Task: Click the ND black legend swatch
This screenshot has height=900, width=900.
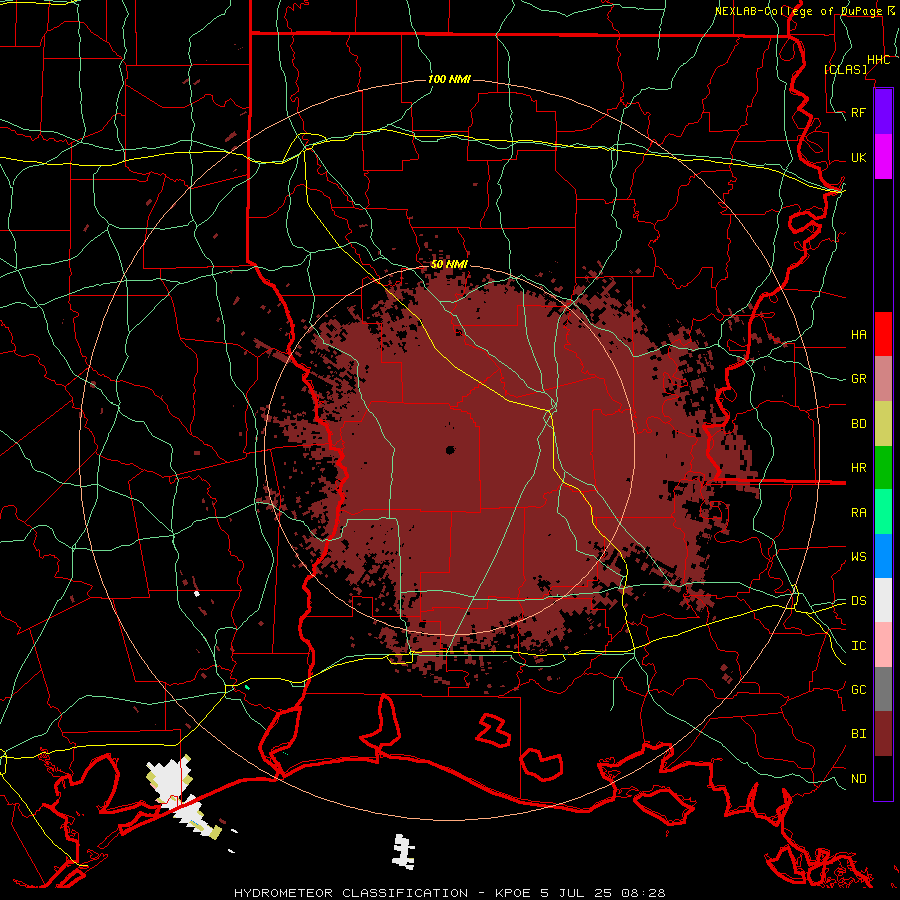Action: (883, 778)
